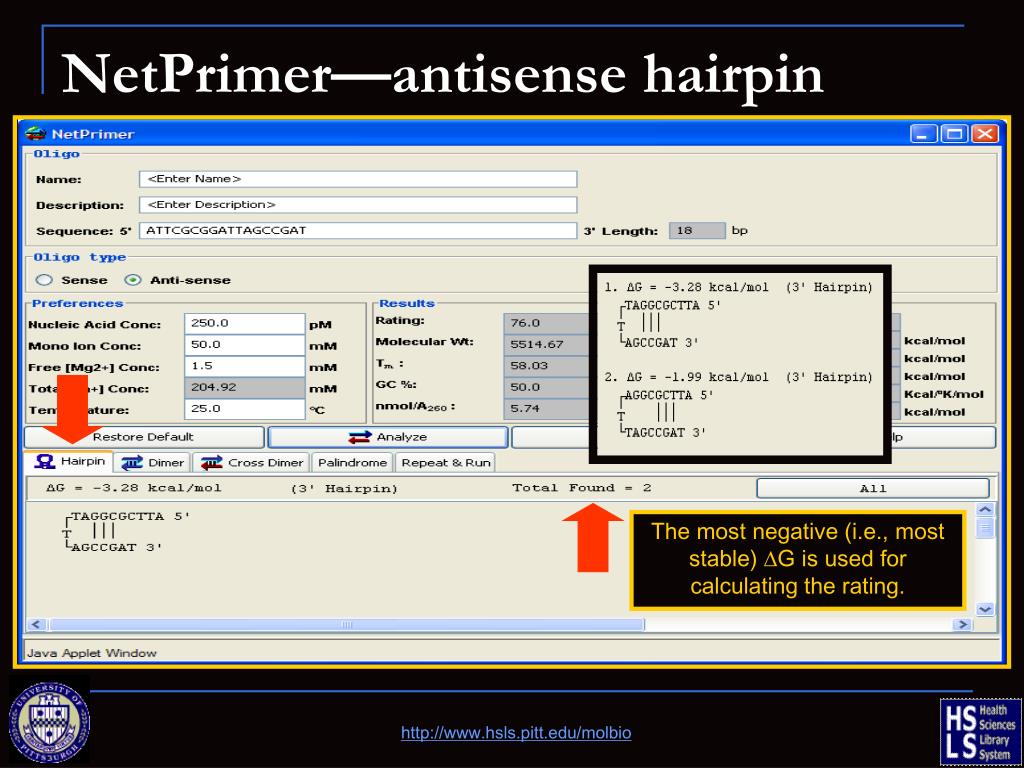Run the Analyze button
1024x768 pixels.
point(388,437)
